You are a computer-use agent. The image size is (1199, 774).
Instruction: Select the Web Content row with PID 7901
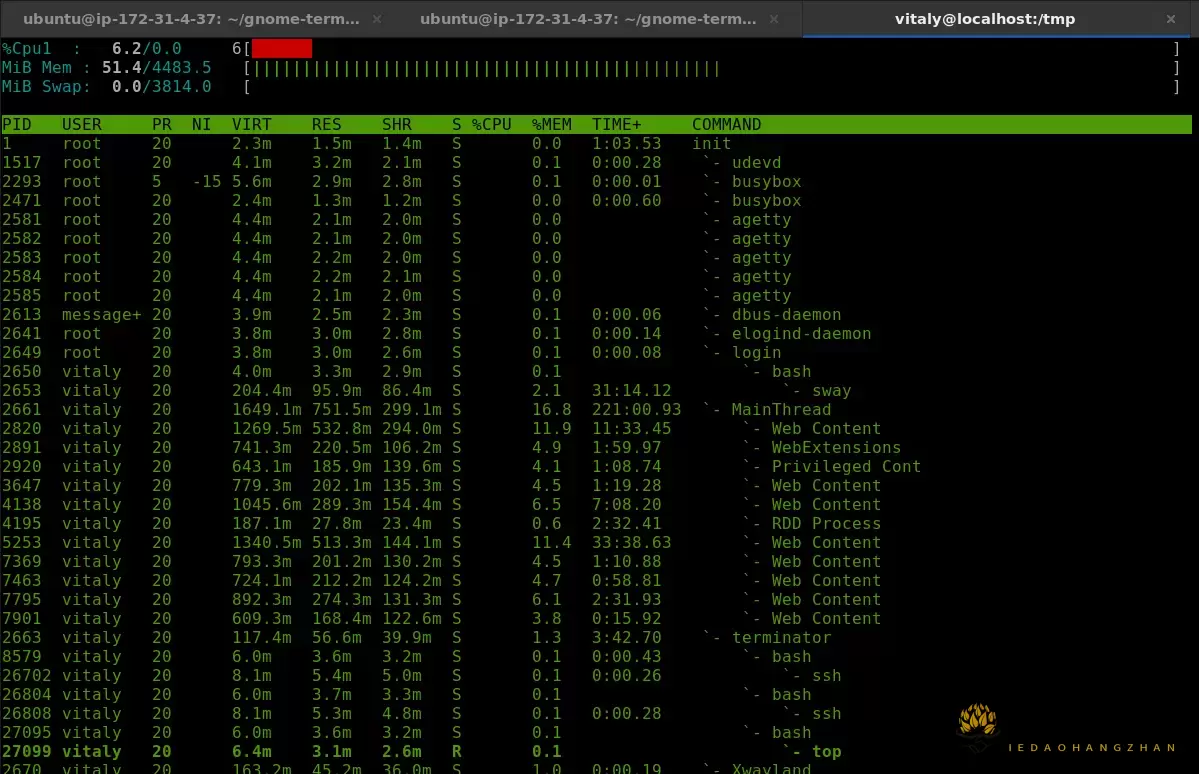click(596, 619)
